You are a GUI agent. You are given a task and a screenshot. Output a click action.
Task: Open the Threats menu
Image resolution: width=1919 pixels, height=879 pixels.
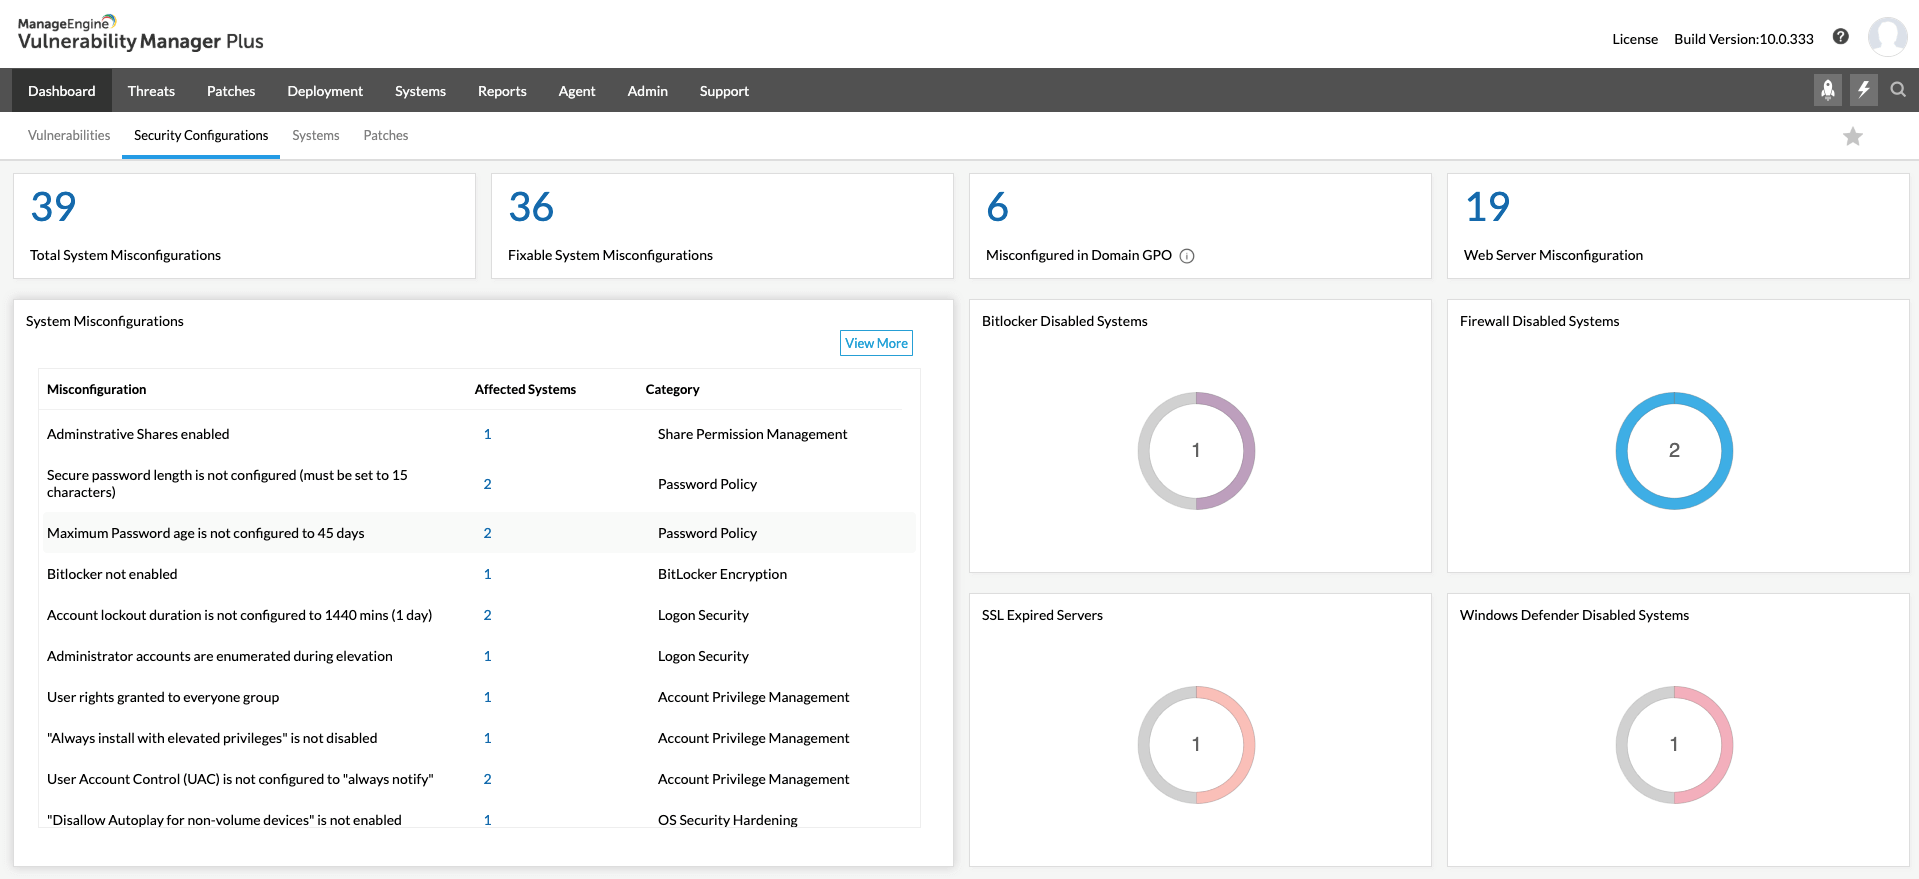coord(151,91)
